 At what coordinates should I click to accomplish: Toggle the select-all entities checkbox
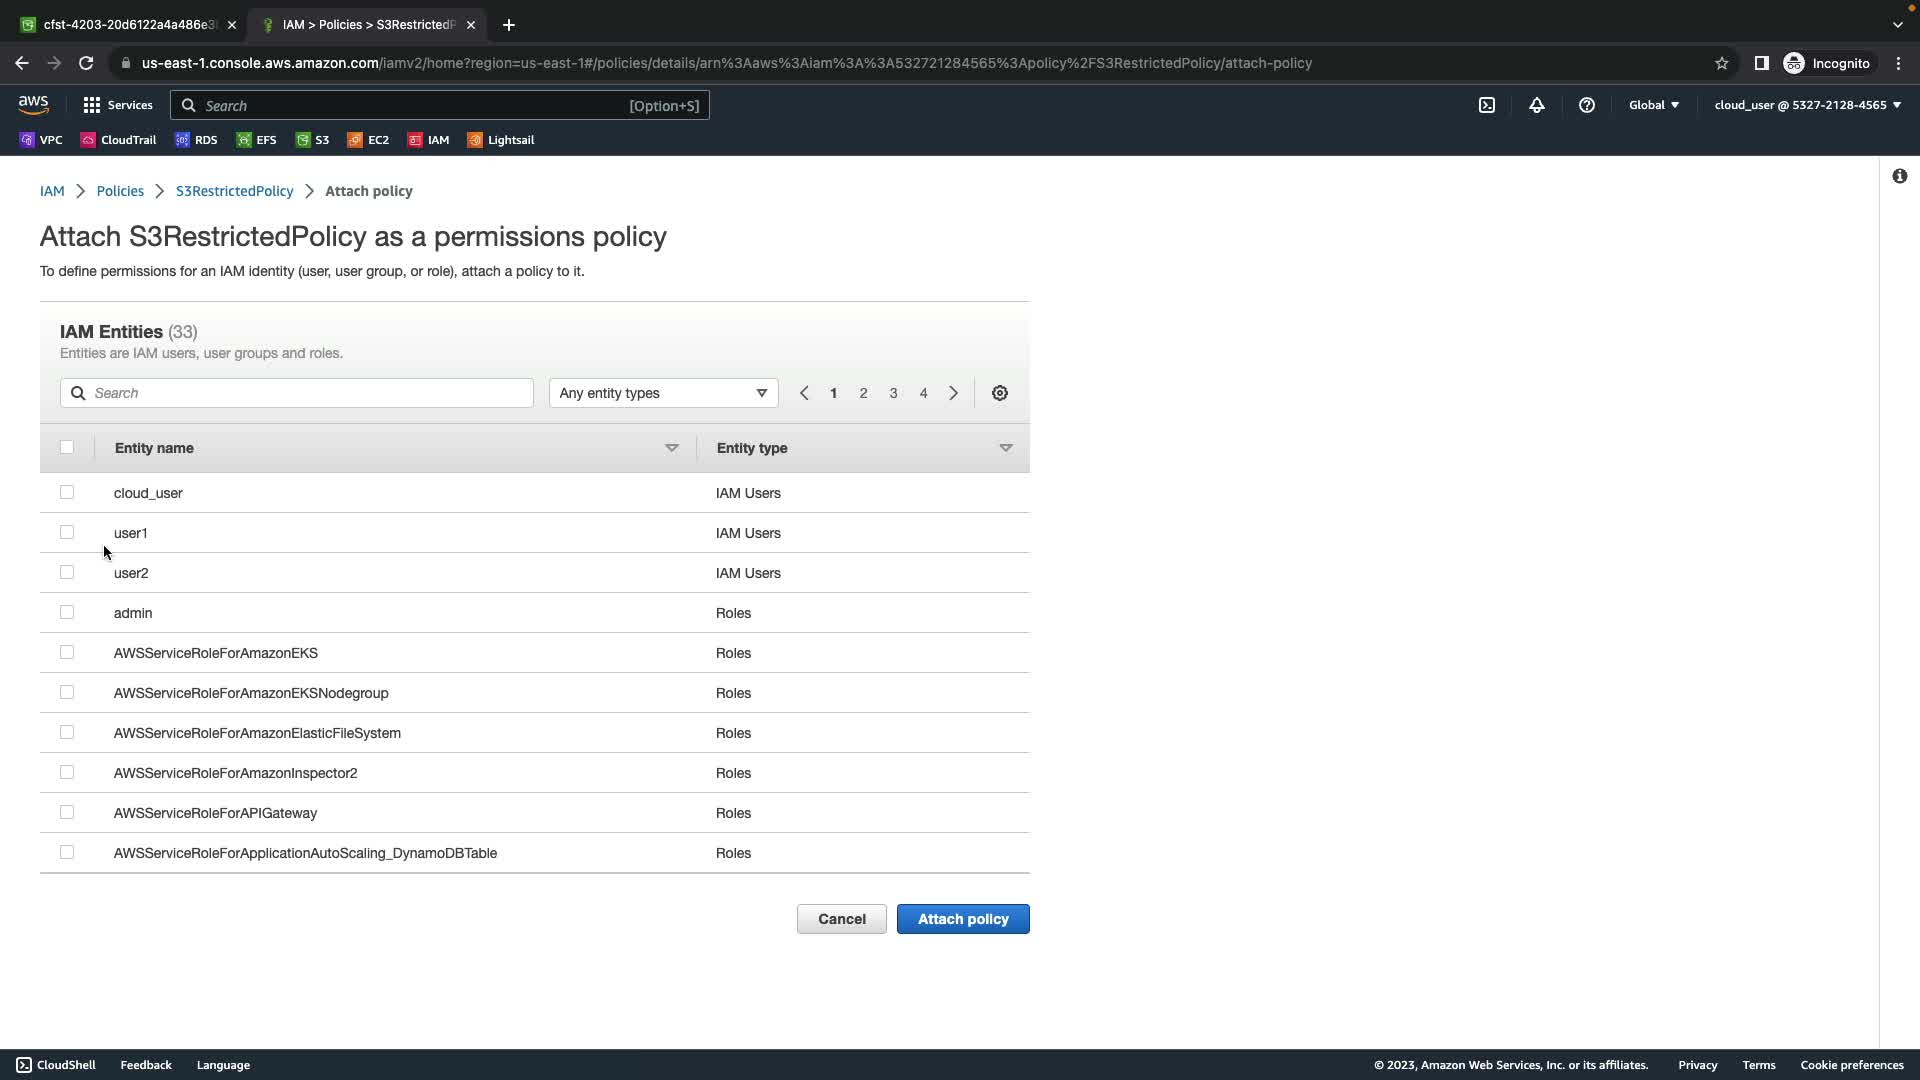click(x=67, y=447)
